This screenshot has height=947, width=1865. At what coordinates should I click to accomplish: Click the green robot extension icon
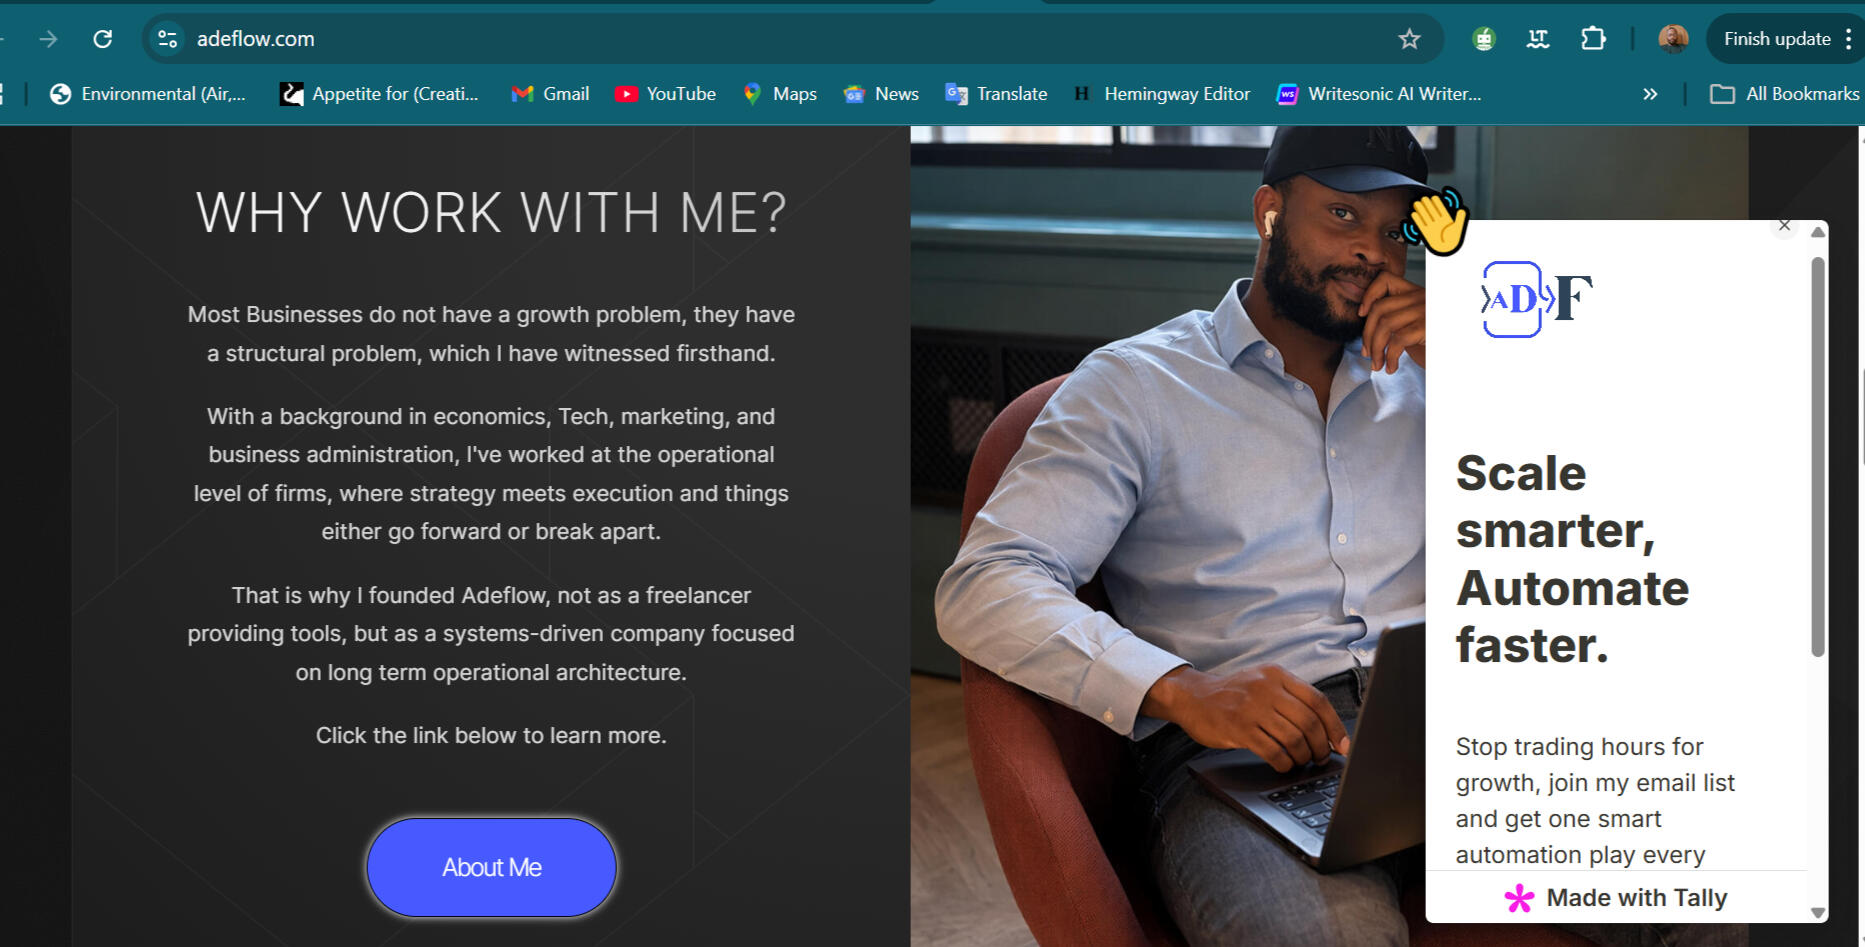tap(1483, 39)
